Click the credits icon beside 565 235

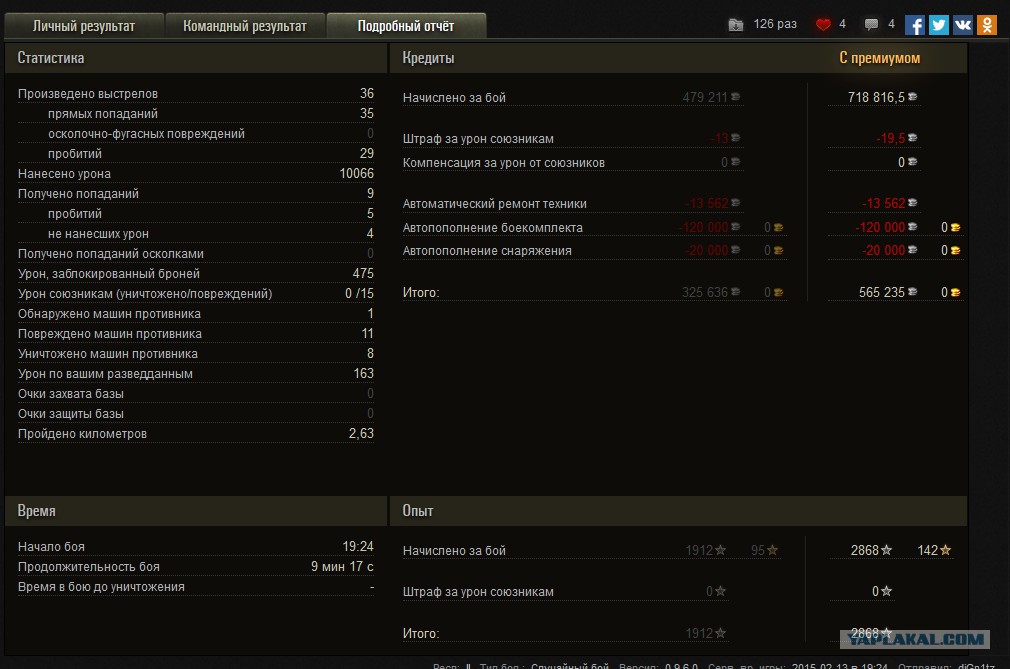[x=912, y=293]
